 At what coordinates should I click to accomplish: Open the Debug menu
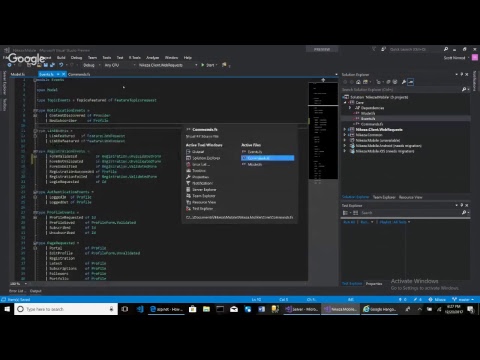click(76, 58)
